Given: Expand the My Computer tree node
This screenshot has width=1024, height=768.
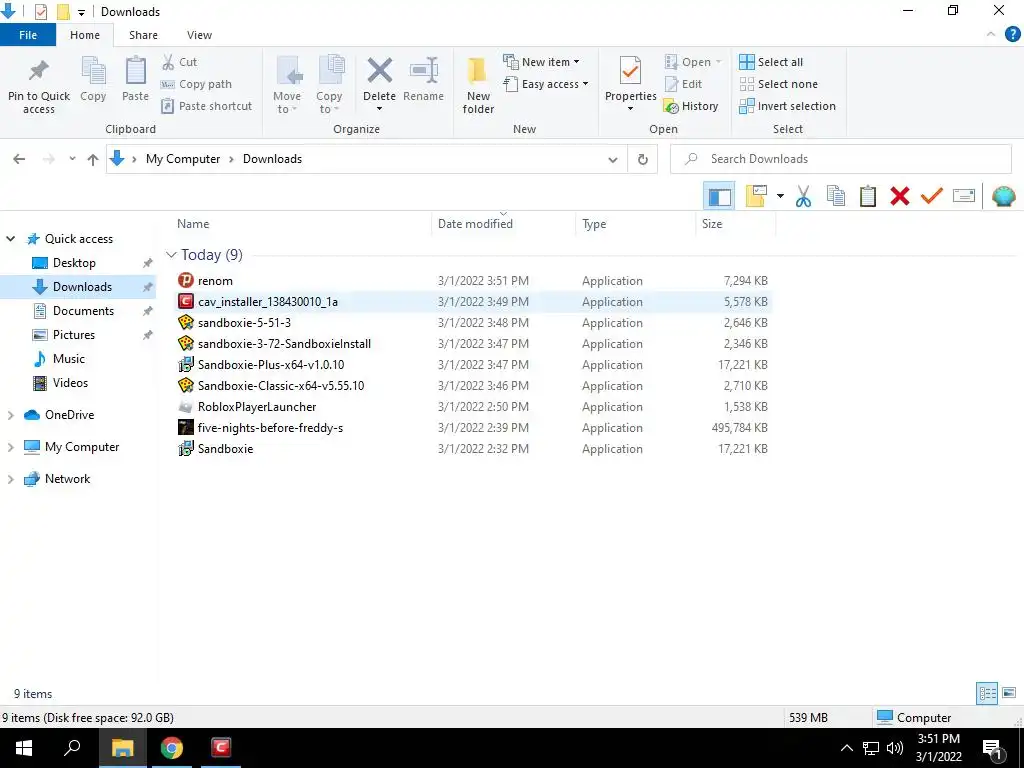Looking at the screenshot, I should [x=10, y=447].
